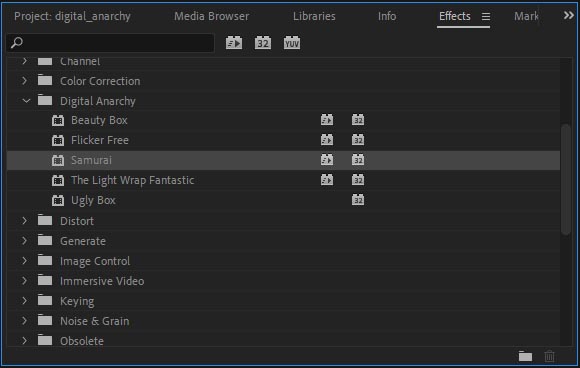
Task: Click the search magnifier icon
Action: tap(17, 43)
